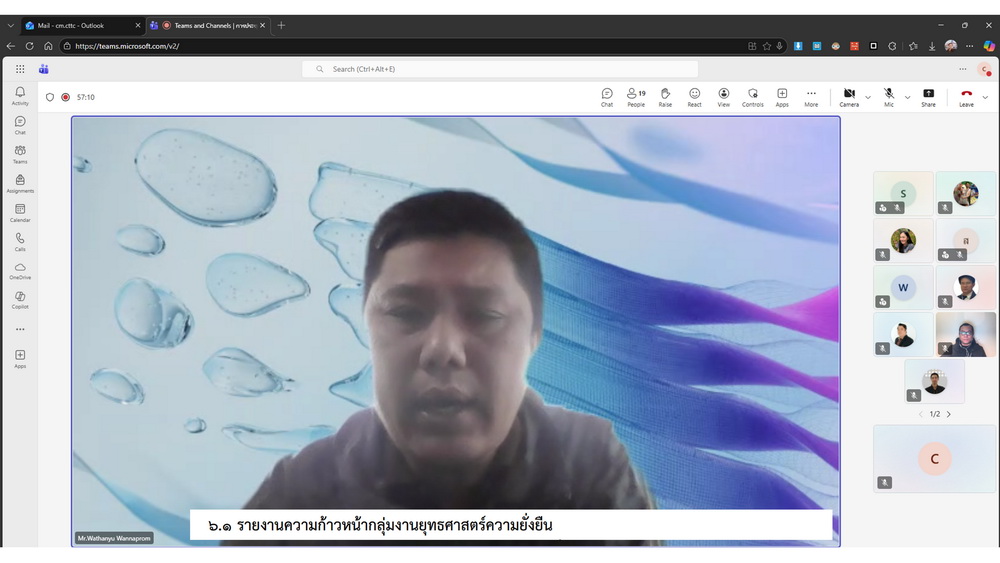Image resolution: width=1000 pixels, height=563 pixels.
Task: Open OneDrive in the left sidebar
Action: click(x=20, y=270)
